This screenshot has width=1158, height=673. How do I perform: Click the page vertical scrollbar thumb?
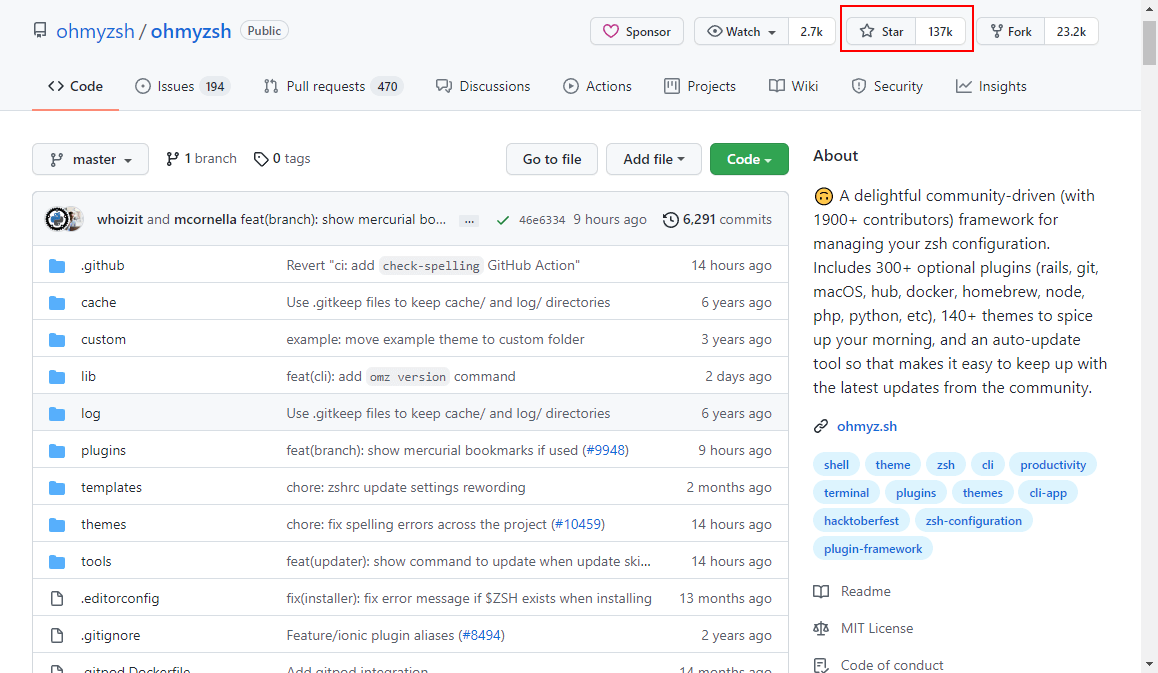pyautogui.click(x=1149, y=41)
